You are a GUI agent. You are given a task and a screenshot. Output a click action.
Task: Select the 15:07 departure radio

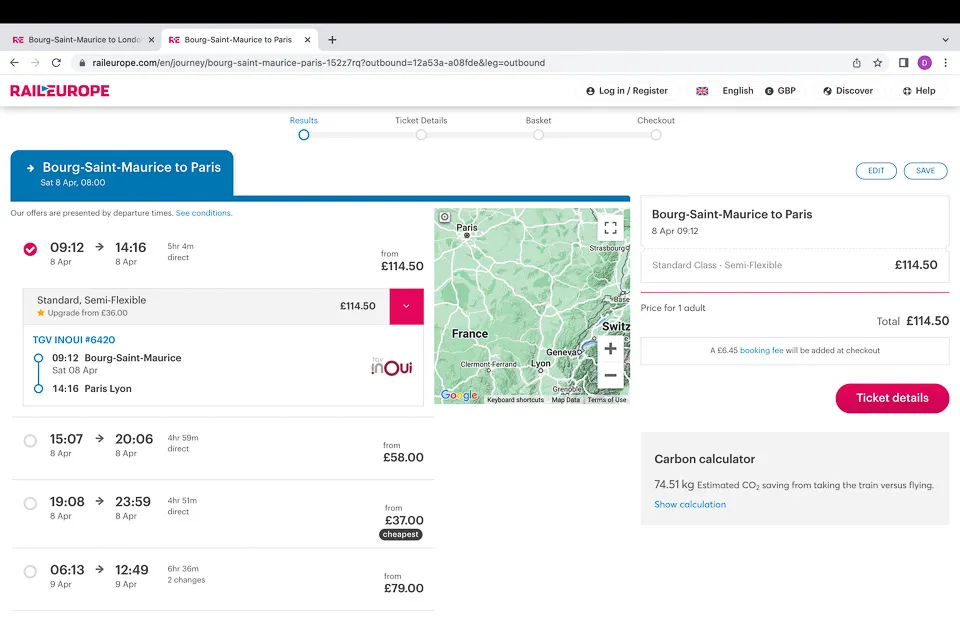[x=30, y=441]
